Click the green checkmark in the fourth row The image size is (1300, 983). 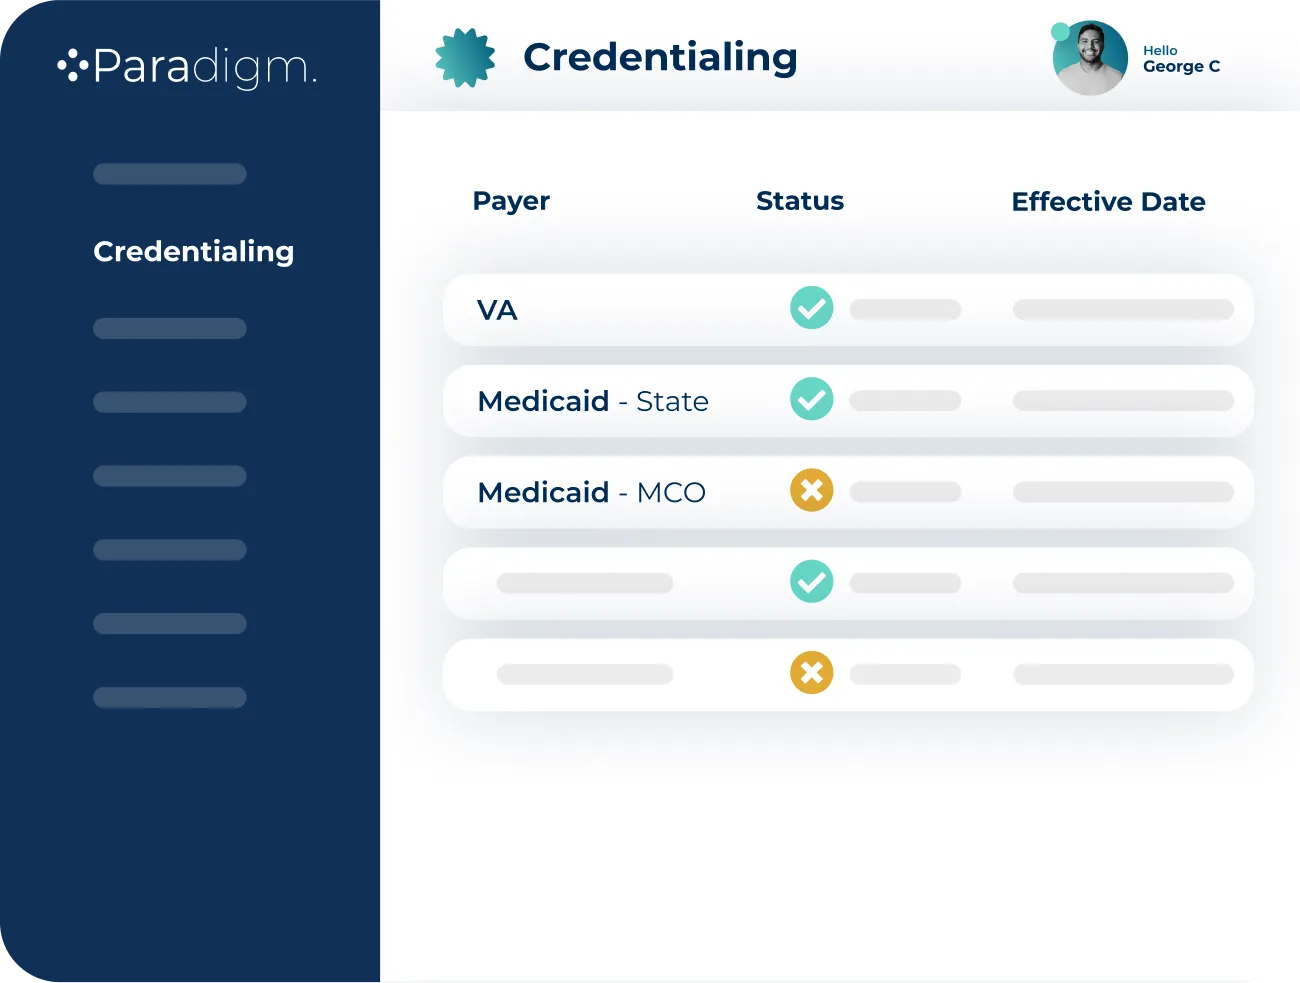(811, 581)
